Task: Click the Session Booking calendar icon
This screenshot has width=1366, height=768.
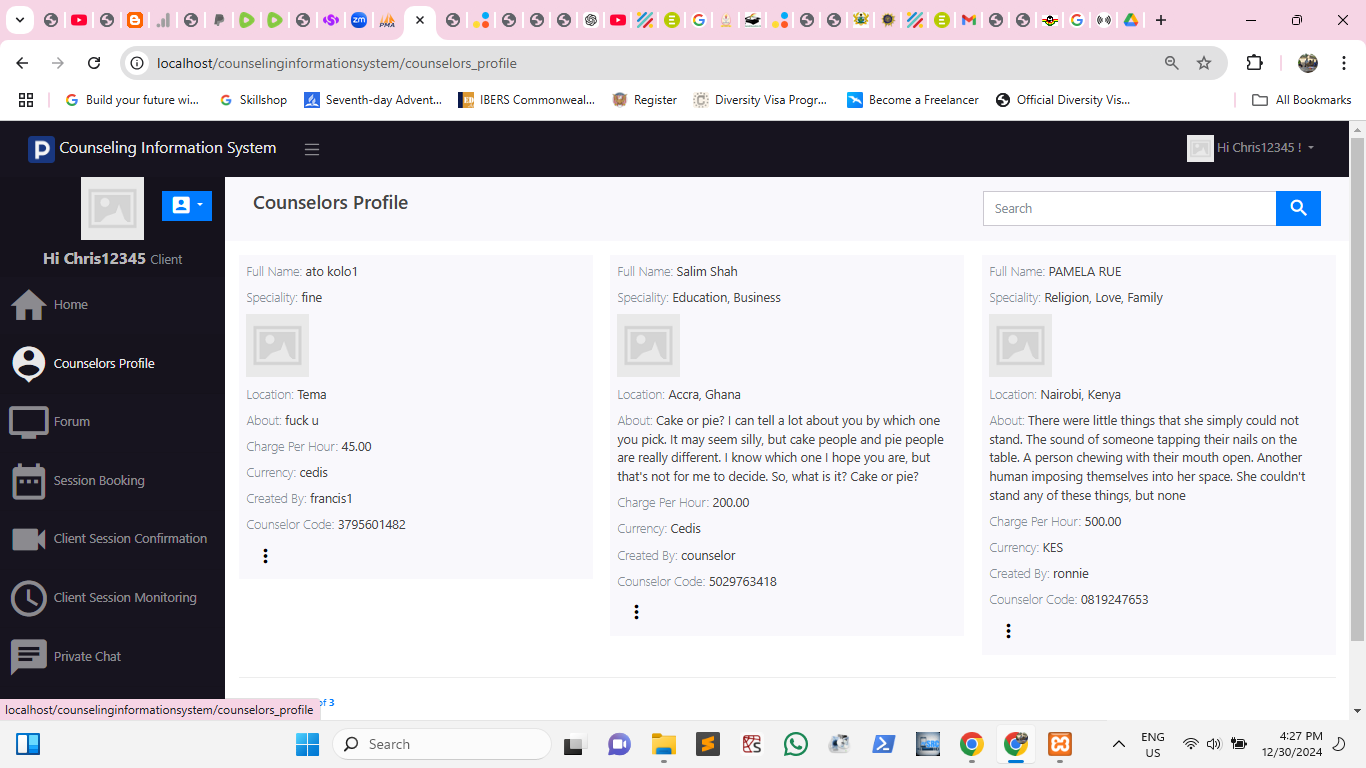Action: 29,481
